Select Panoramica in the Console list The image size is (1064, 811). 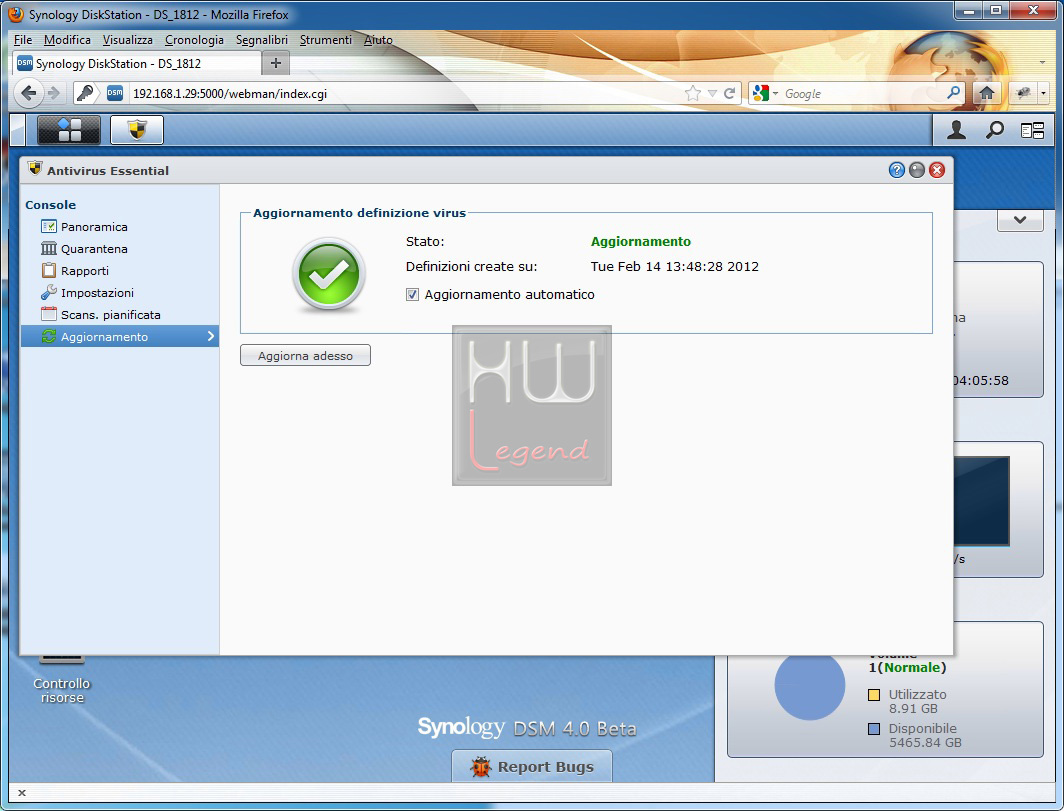(119, 227)
